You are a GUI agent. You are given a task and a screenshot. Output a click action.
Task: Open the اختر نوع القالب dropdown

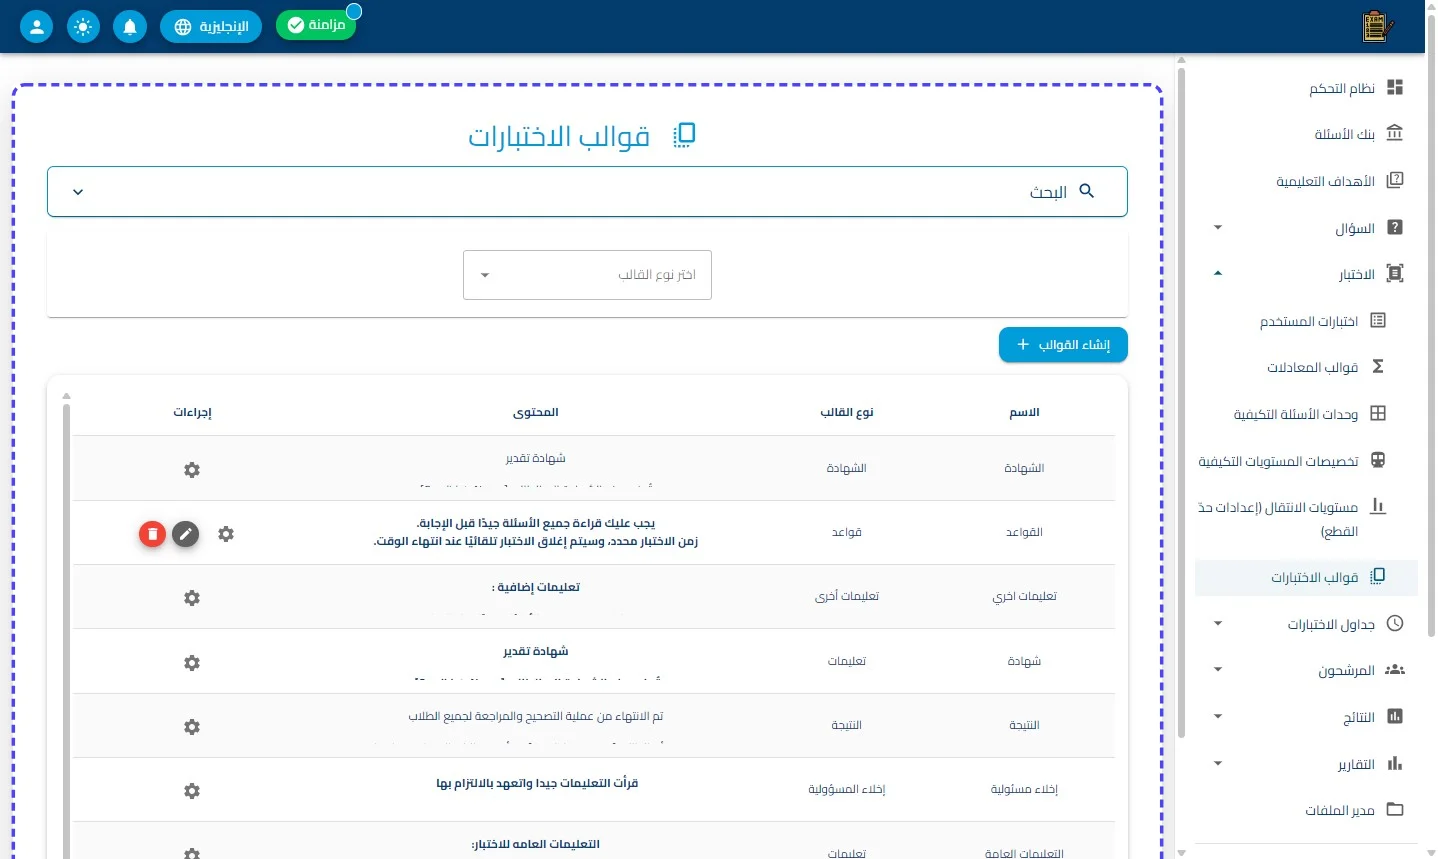[x=587, y=275]
